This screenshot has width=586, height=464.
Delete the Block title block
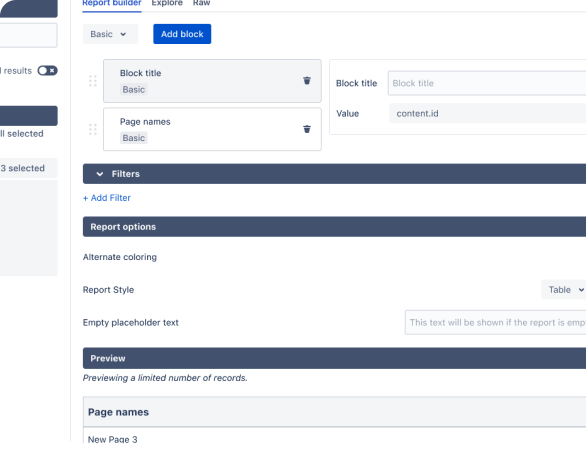pos(306,80)
